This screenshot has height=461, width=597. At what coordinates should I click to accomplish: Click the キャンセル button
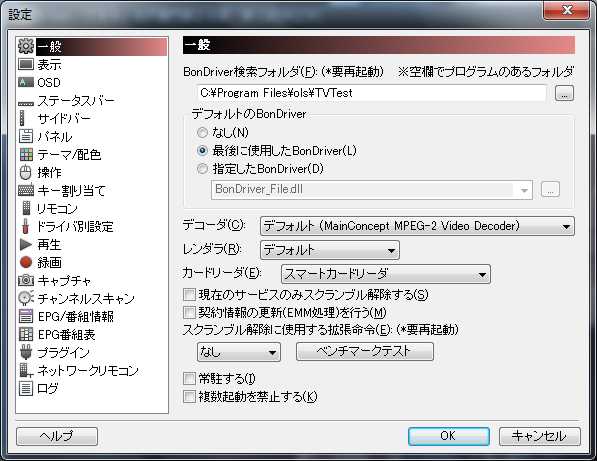540,436
